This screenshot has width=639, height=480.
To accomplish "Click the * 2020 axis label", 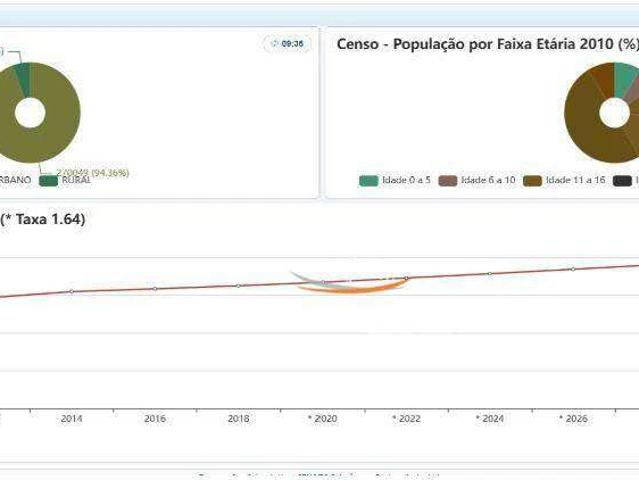I will click(323, 418).
